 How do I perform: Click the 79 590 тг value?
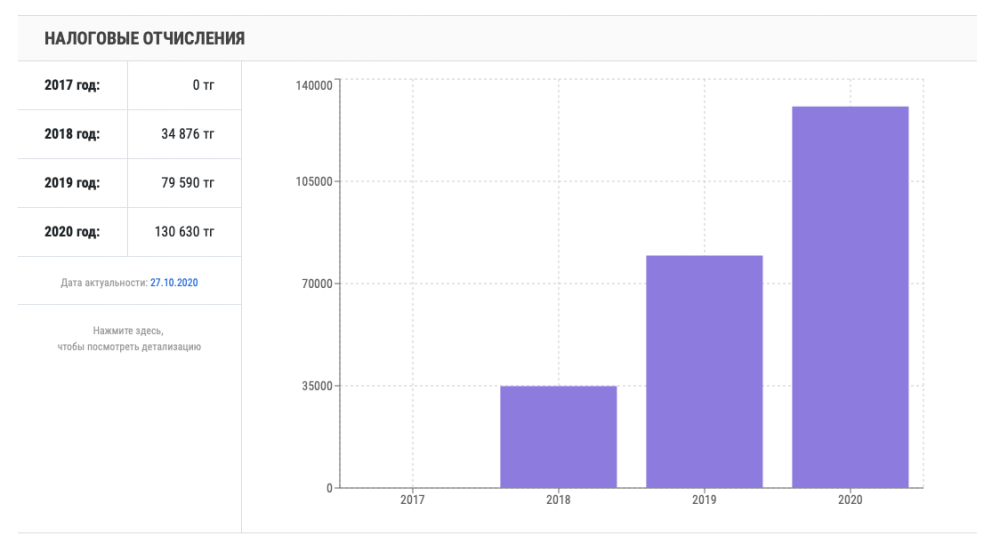pyautogui.click(x=188, y=183)
